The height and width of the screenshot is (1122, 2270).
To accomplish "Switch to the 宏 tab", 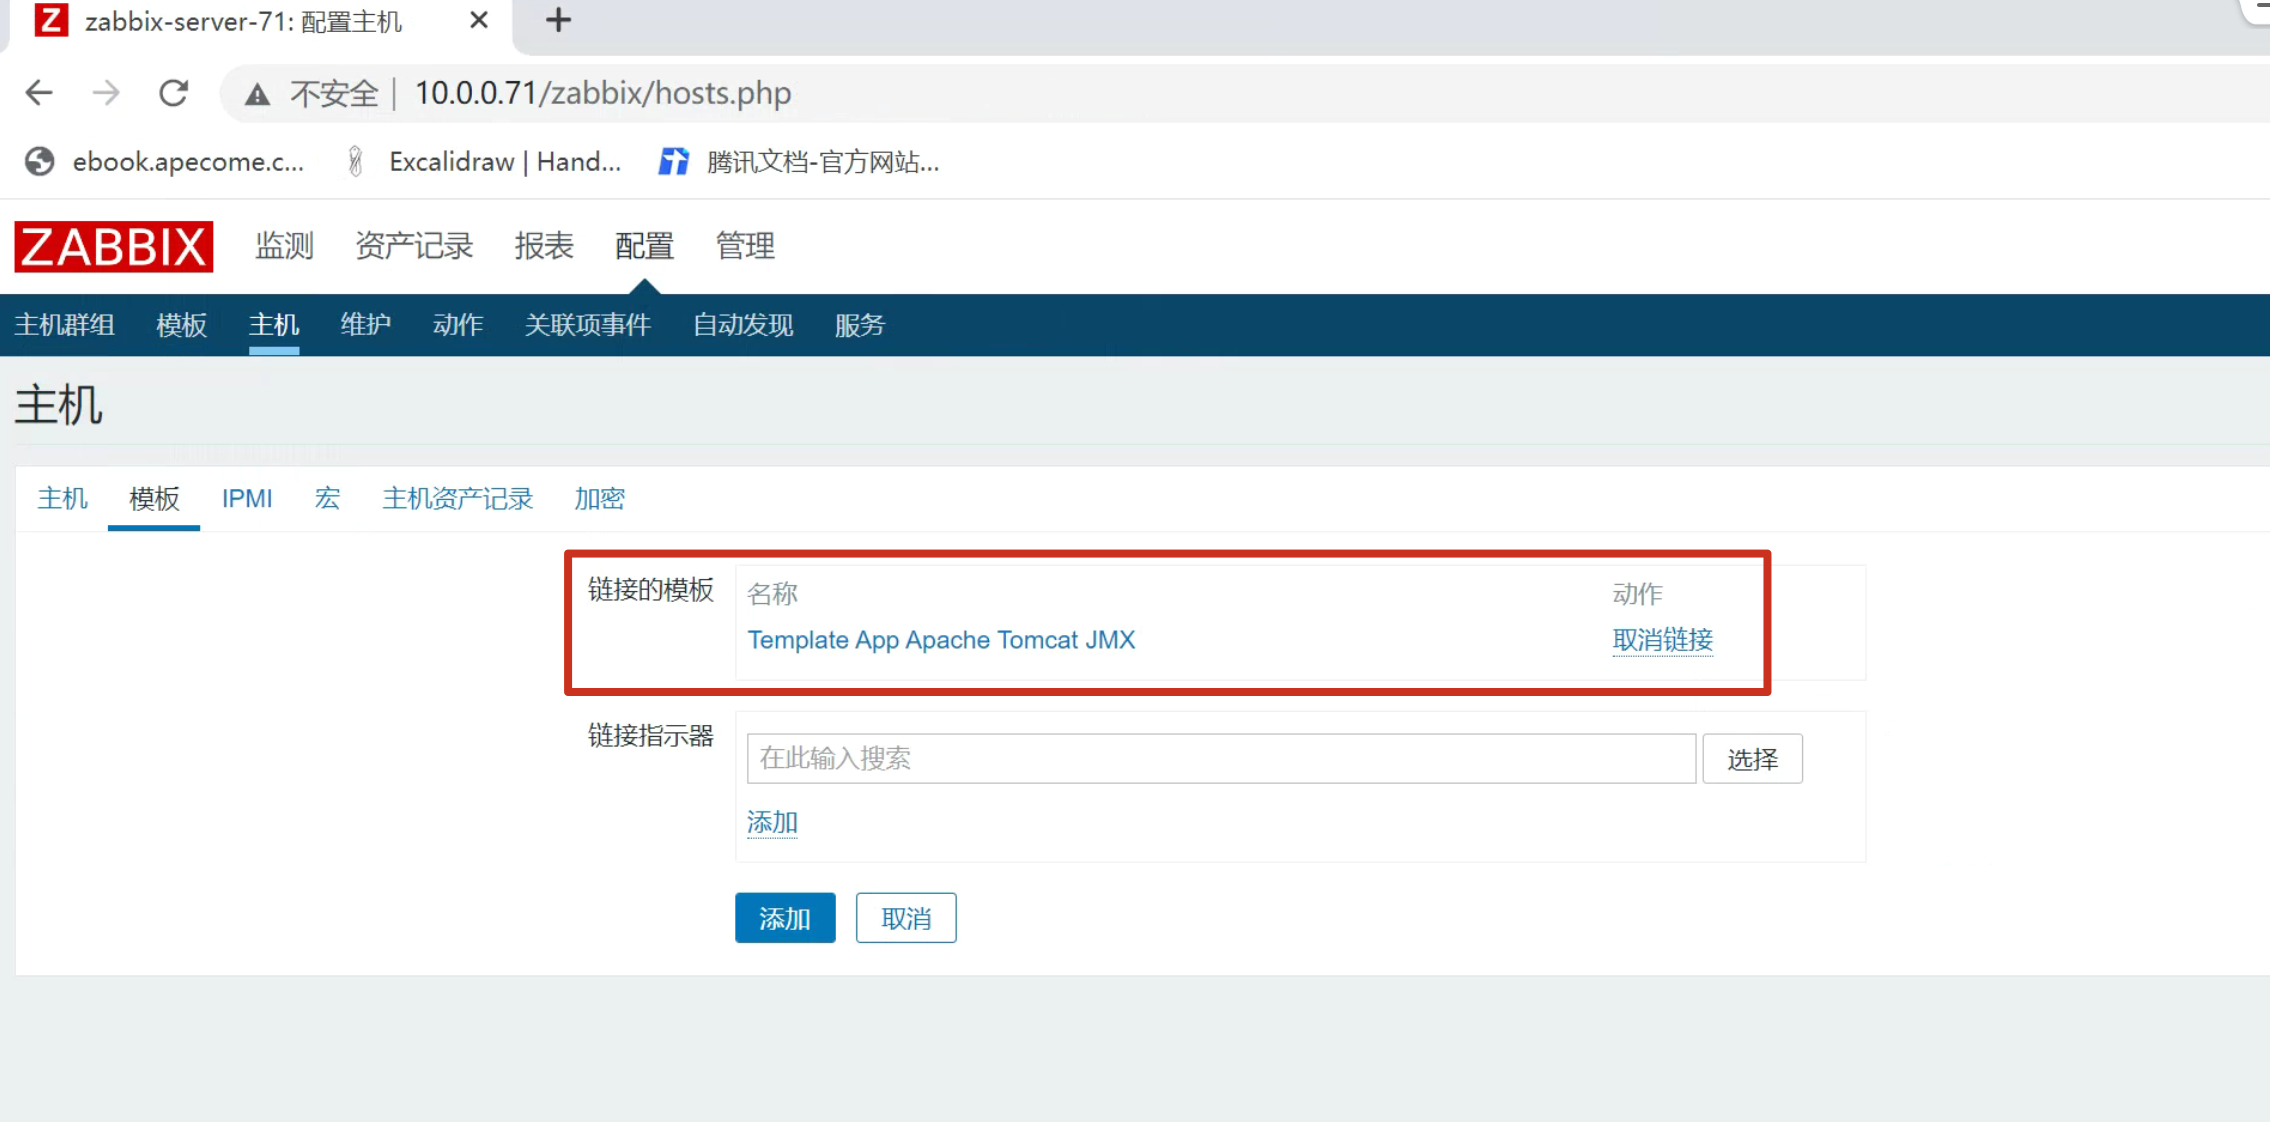I will coord(327,498).
